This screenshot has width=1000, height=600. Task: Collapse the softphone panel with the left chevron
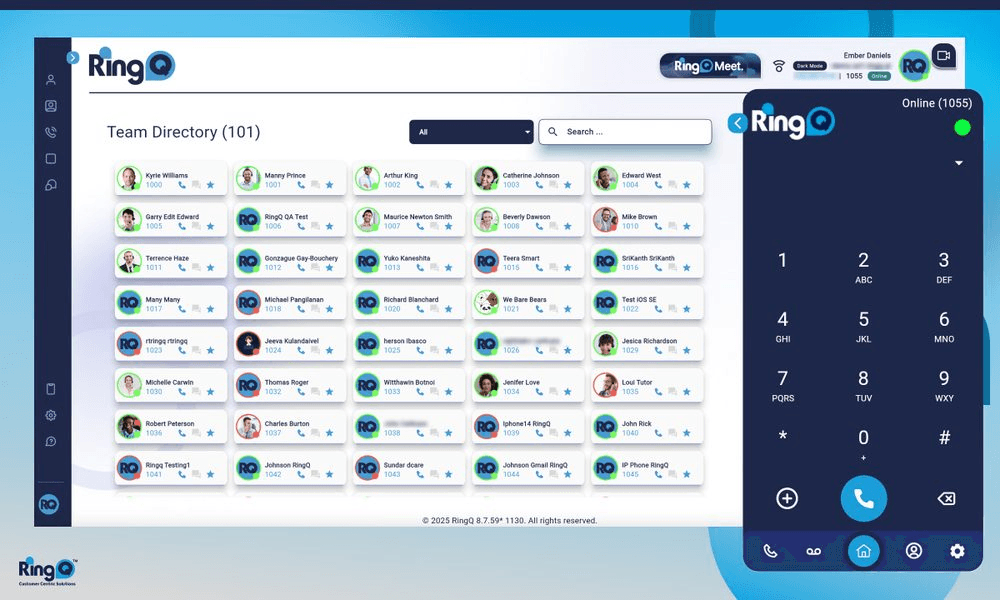pyautogui.click(x=737, y=123)
